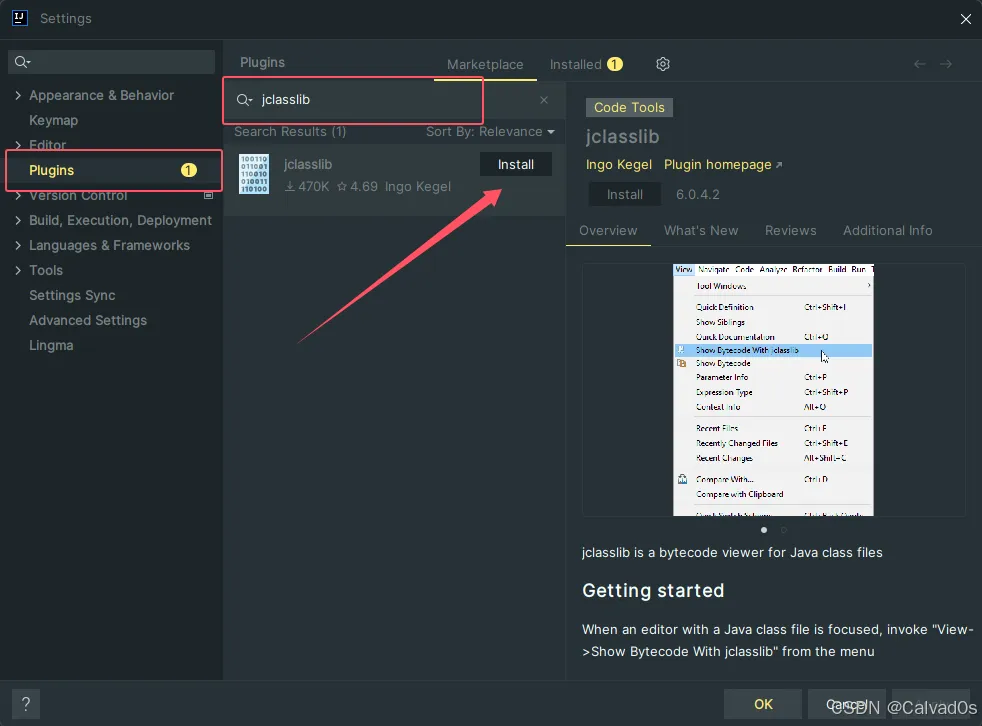Click the 470K downloads count

[x=313, y=187]
